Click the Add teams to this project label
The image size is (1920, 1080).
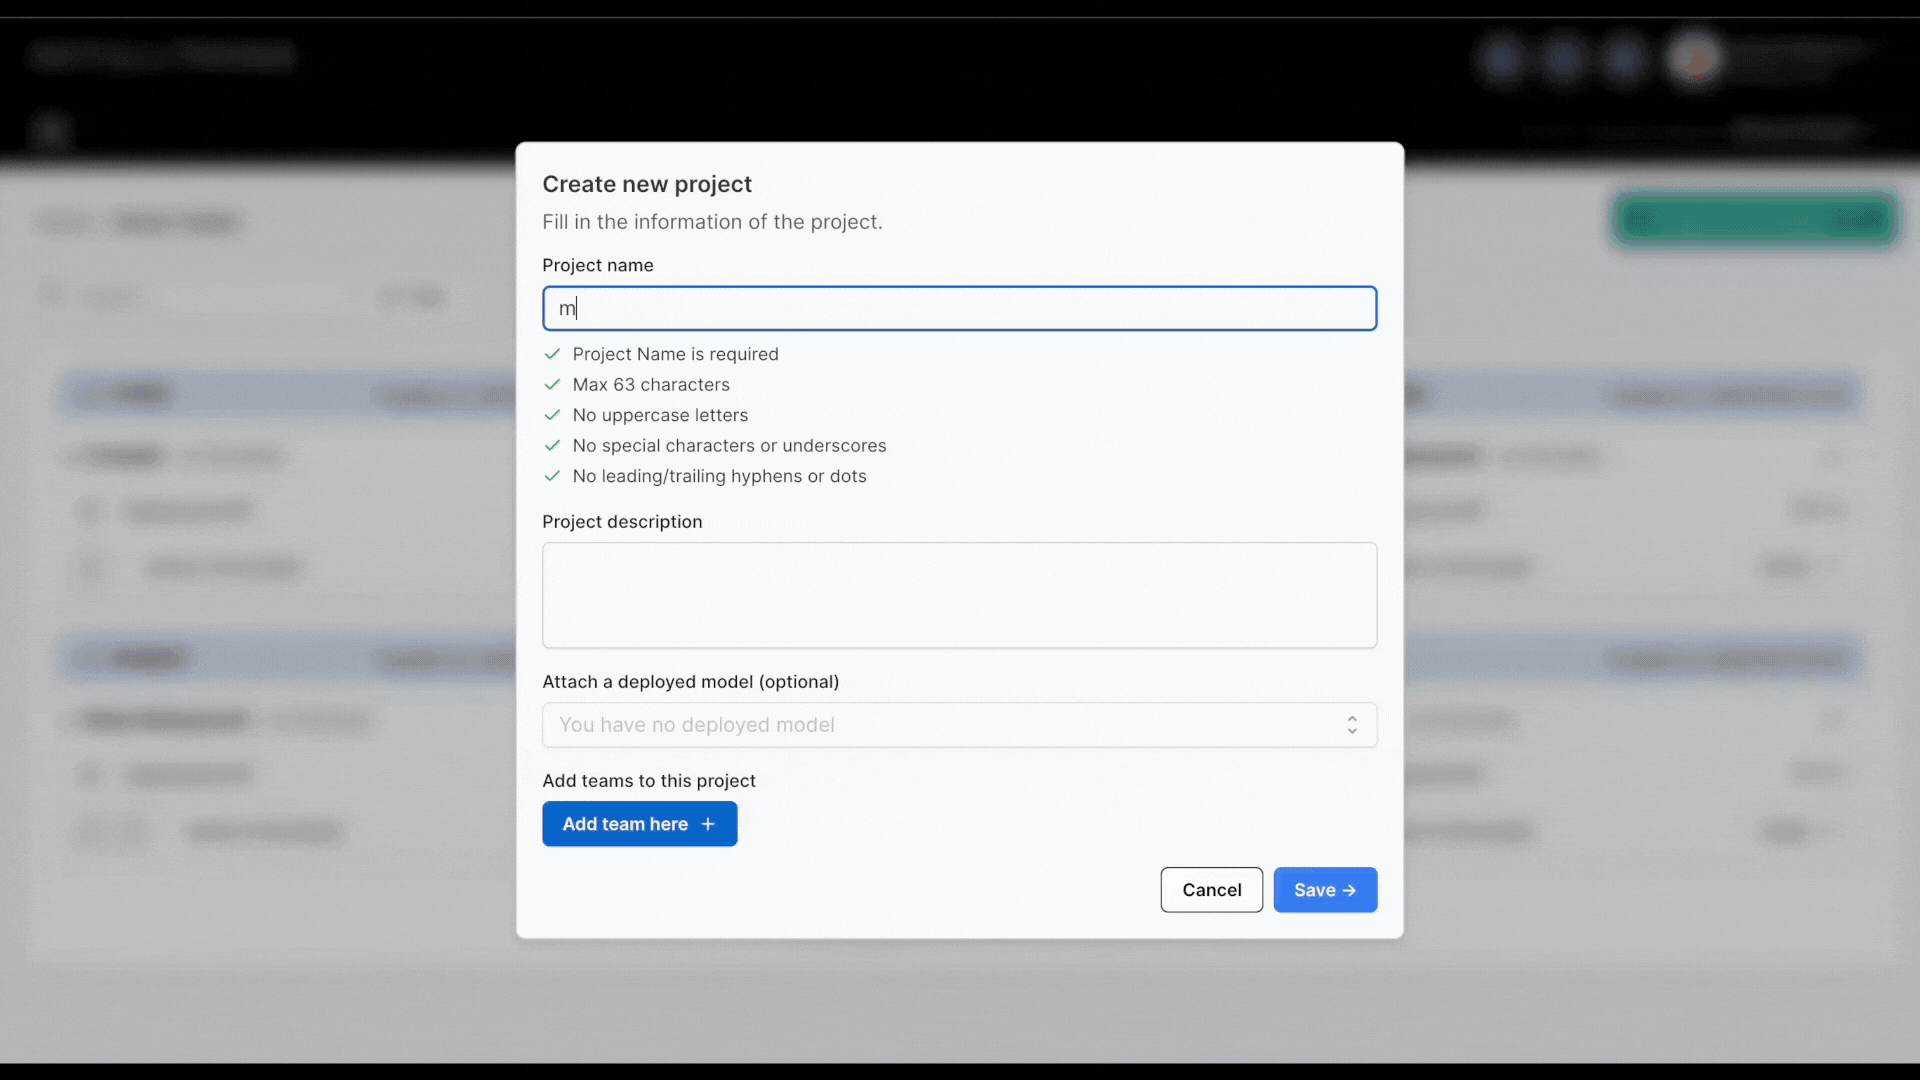(x=648, y=781)
